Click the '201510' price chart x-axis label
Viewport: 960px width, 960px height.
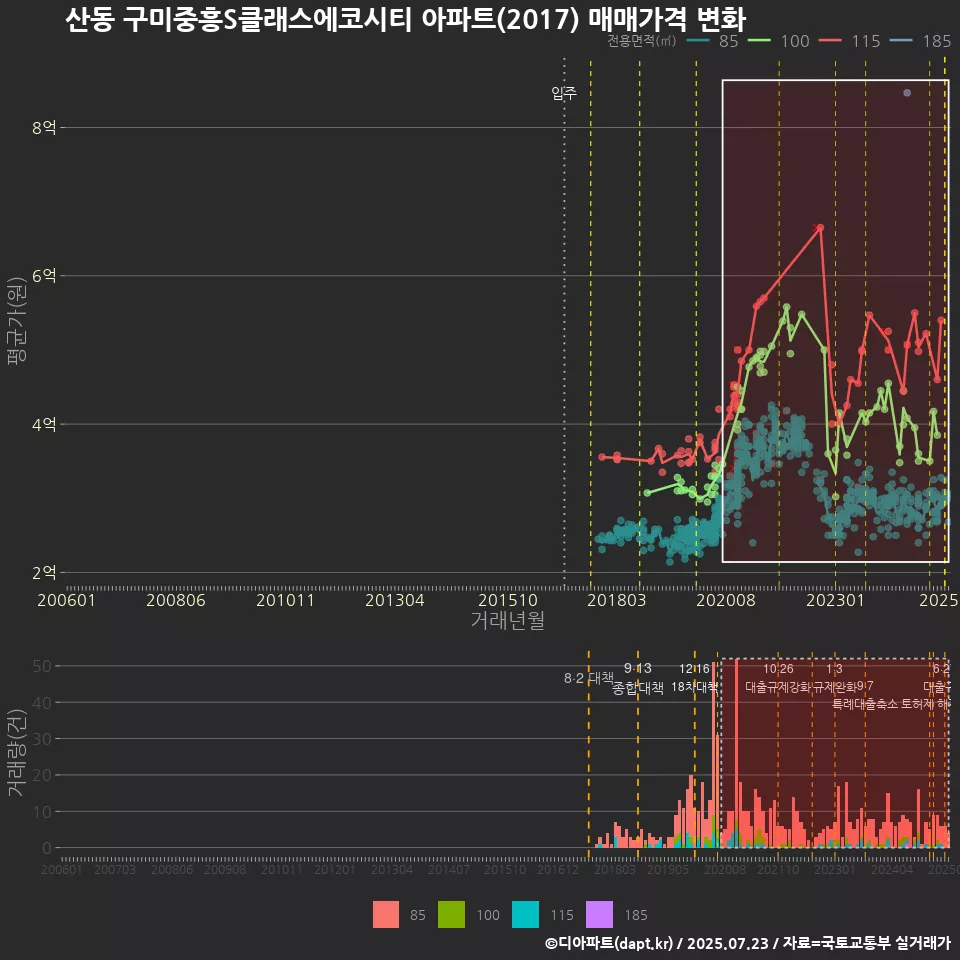[508, 600]
